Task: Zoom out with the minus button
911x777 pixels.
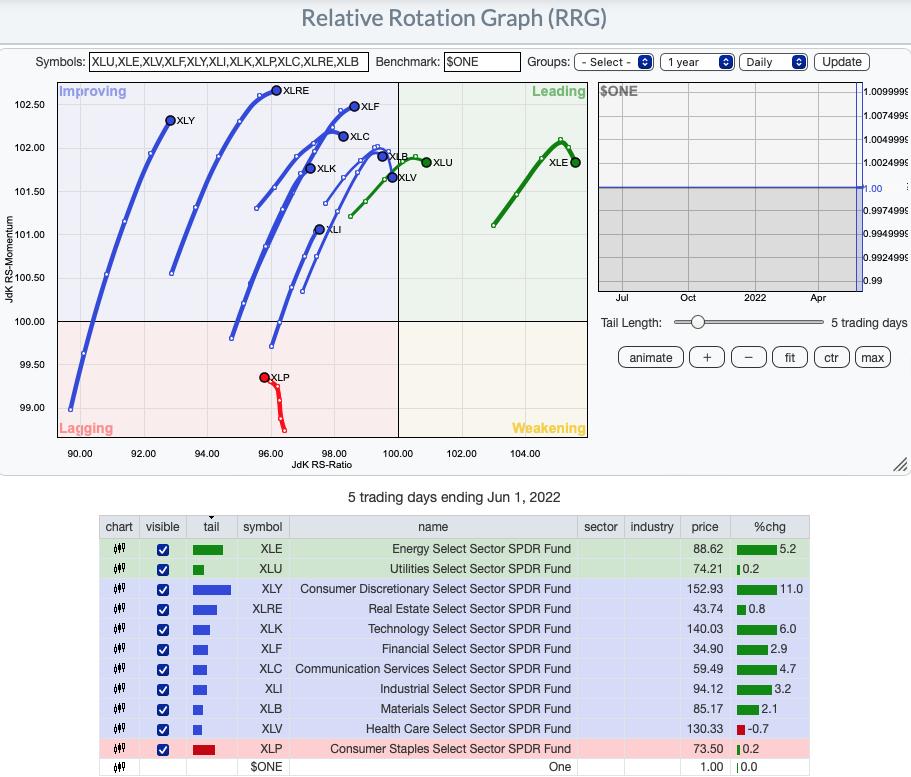Action: (x=748, y=357)
